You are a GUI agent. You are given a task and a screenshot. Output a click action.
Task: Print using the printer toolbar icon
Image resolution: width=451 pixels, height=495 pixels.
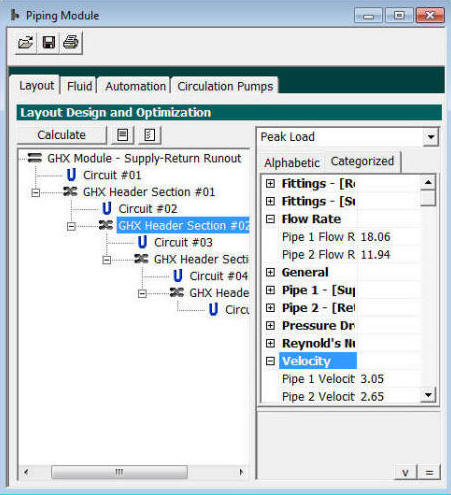click(71, 43)
